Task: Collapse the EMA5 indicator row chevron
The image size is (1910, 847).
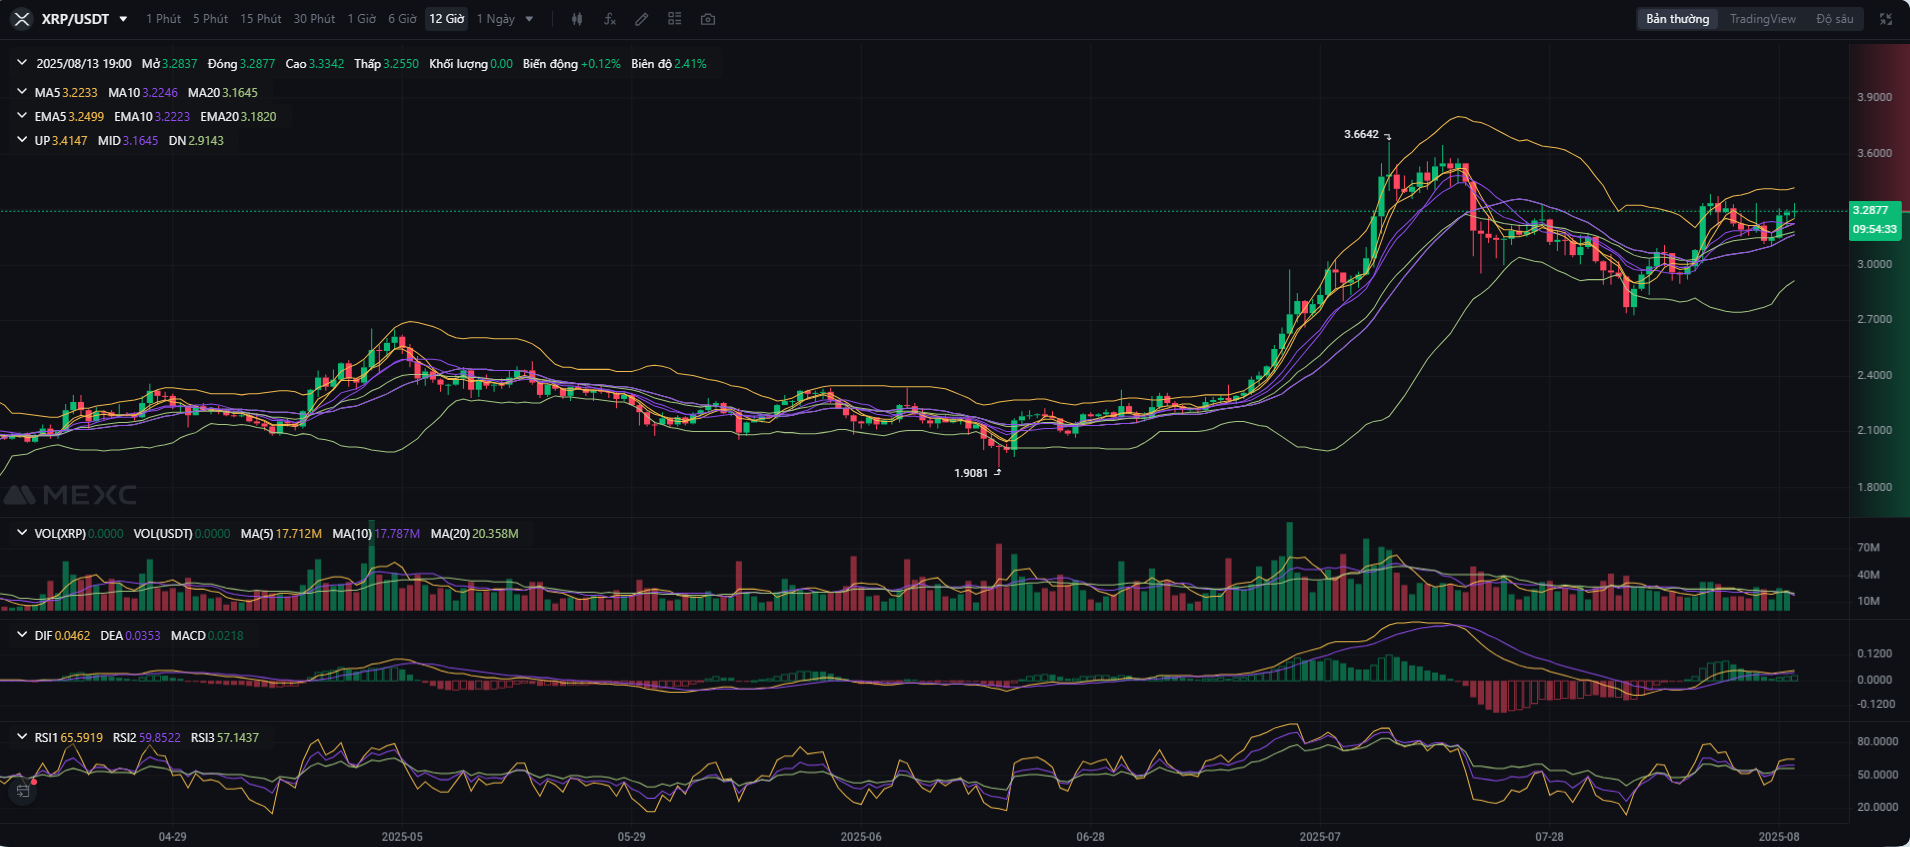Action: pos(22,116)
